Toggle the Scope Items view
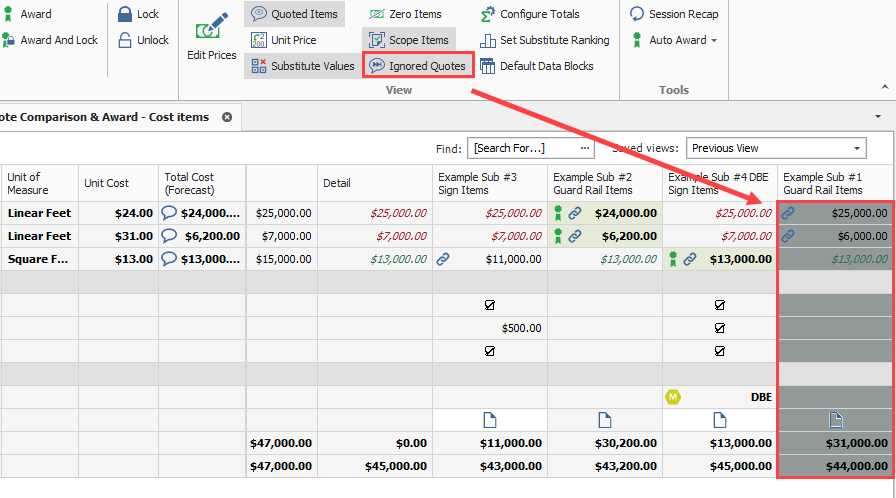The image size is (896, 498). pyautogui.click(x=409, y=40)
